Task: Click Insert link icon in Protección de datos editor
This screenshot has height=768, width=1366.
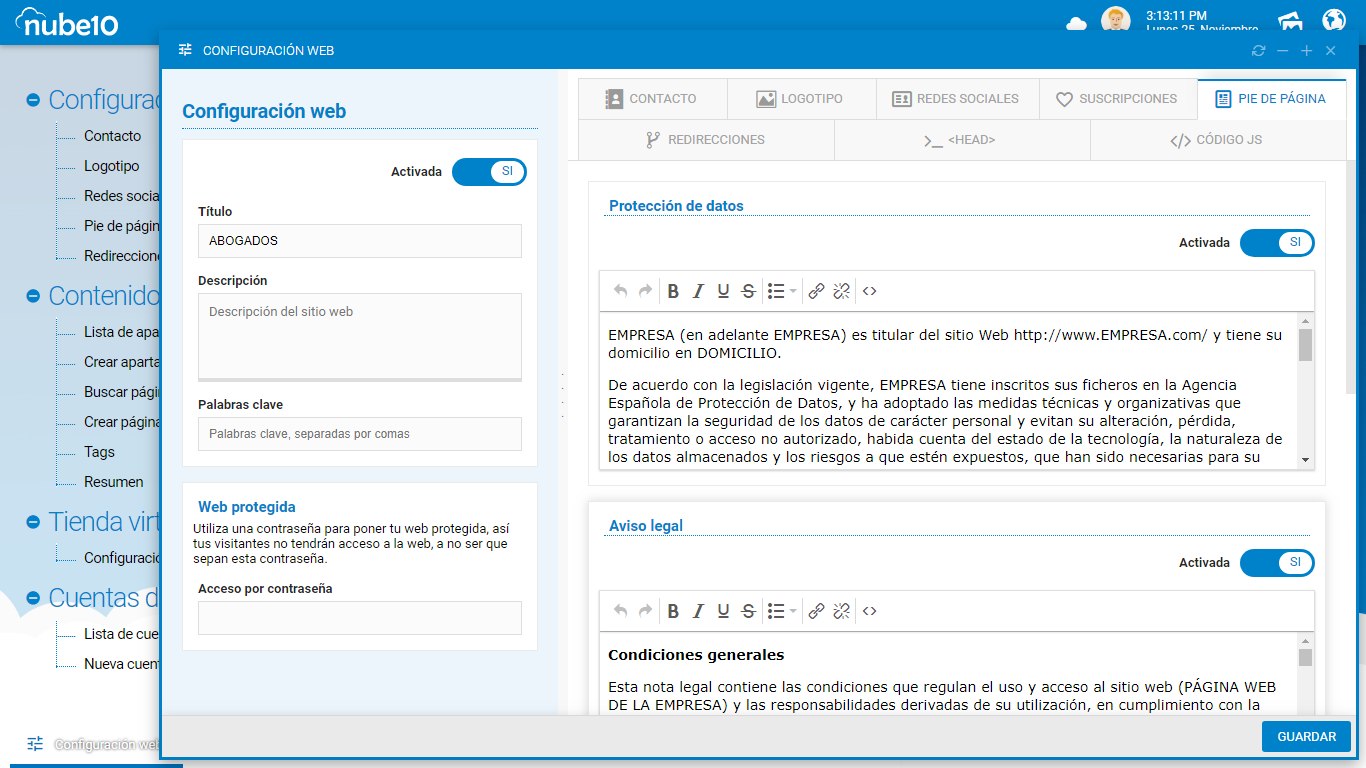Action: coord(816,291)
